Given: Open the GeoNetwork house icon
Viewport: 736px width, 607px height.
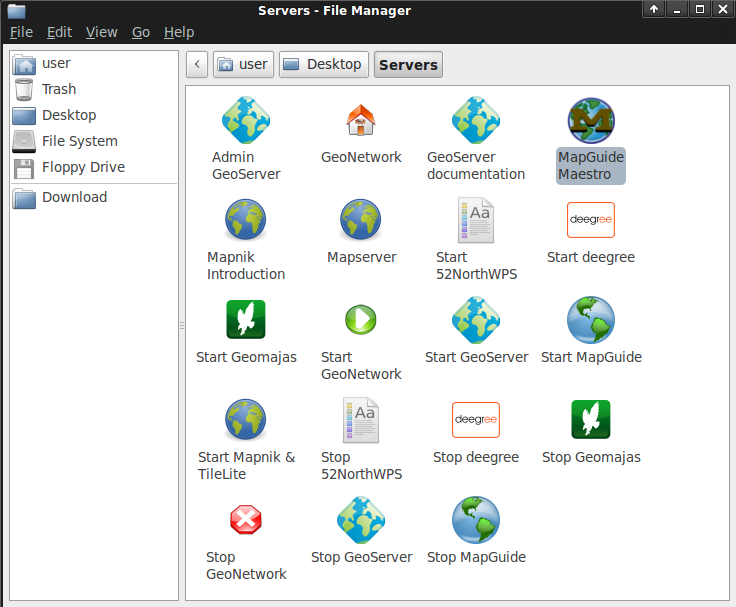Looking at the screenshot, I should tap(361, 120).
